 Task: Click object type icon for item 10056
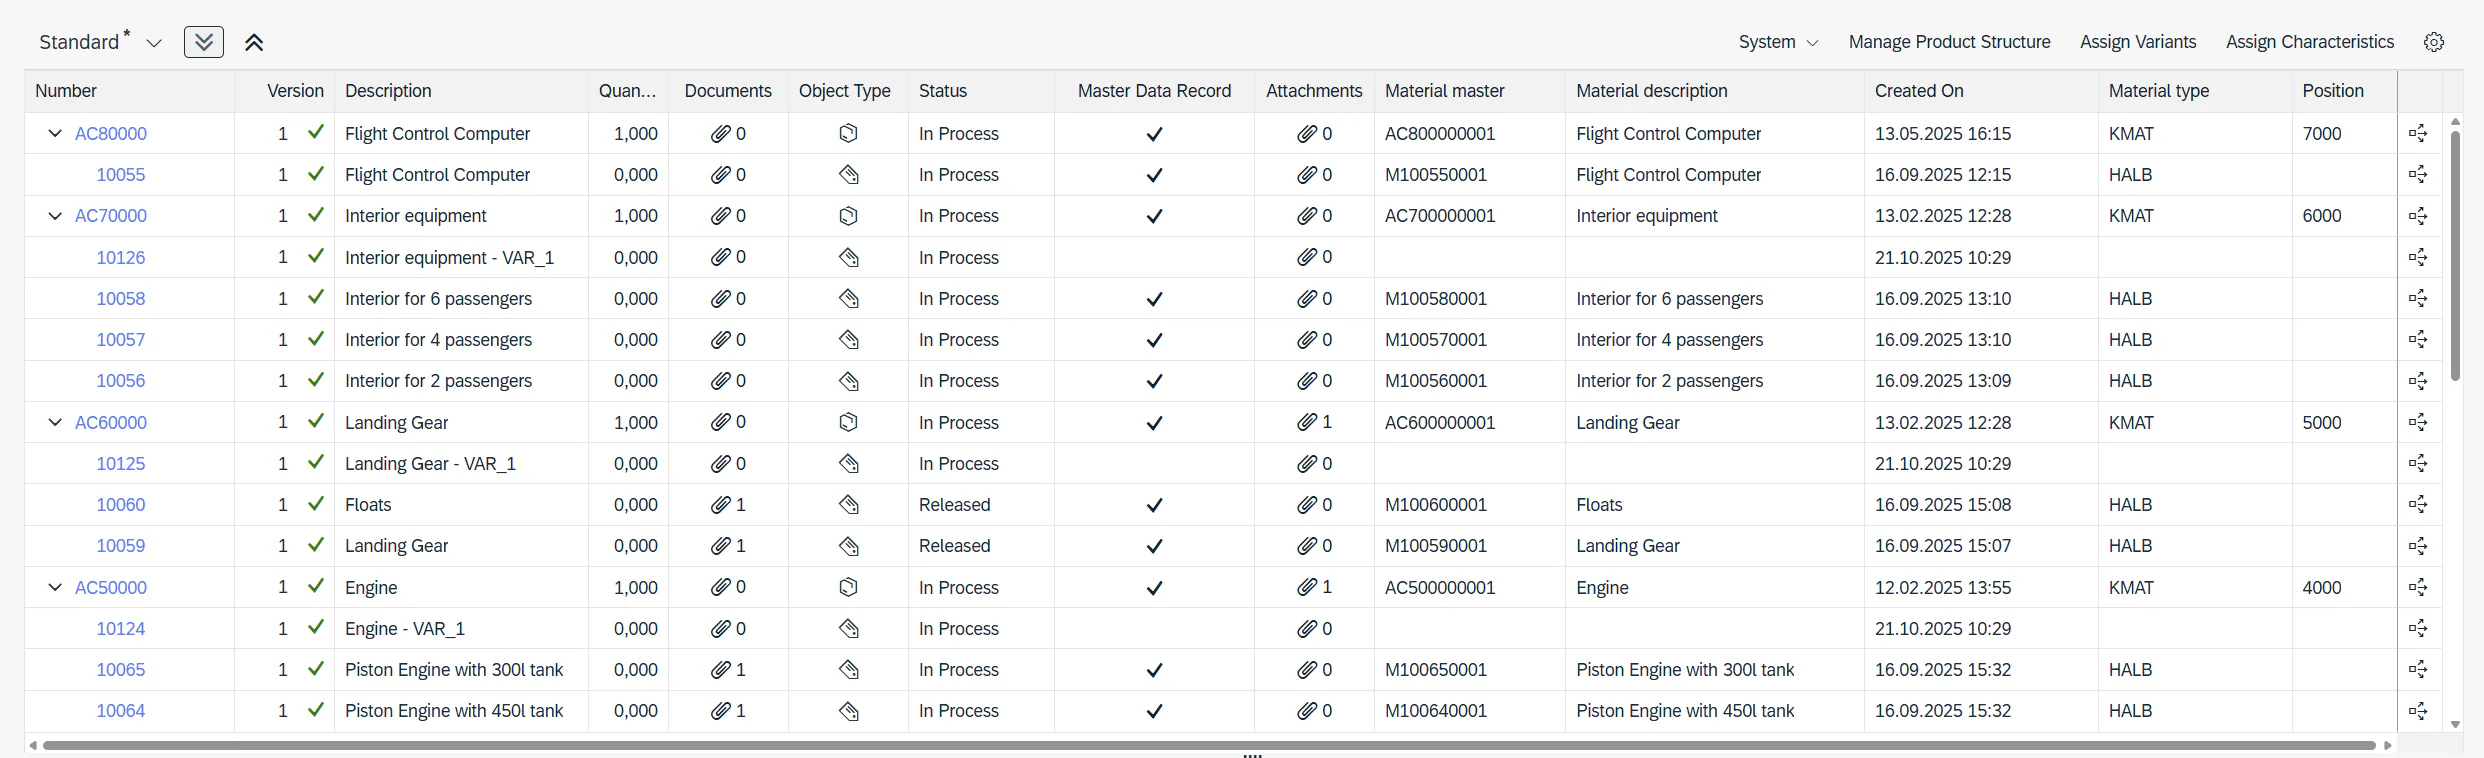pos(848,381)
